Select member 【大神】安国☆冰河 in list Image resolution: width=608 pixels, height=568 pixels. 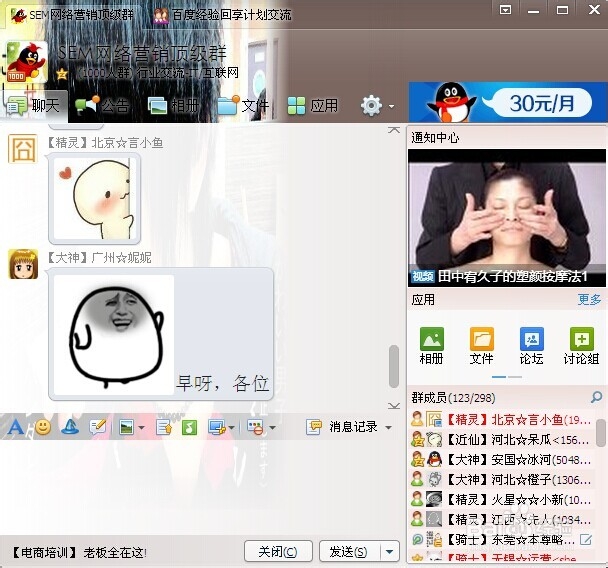502,460
